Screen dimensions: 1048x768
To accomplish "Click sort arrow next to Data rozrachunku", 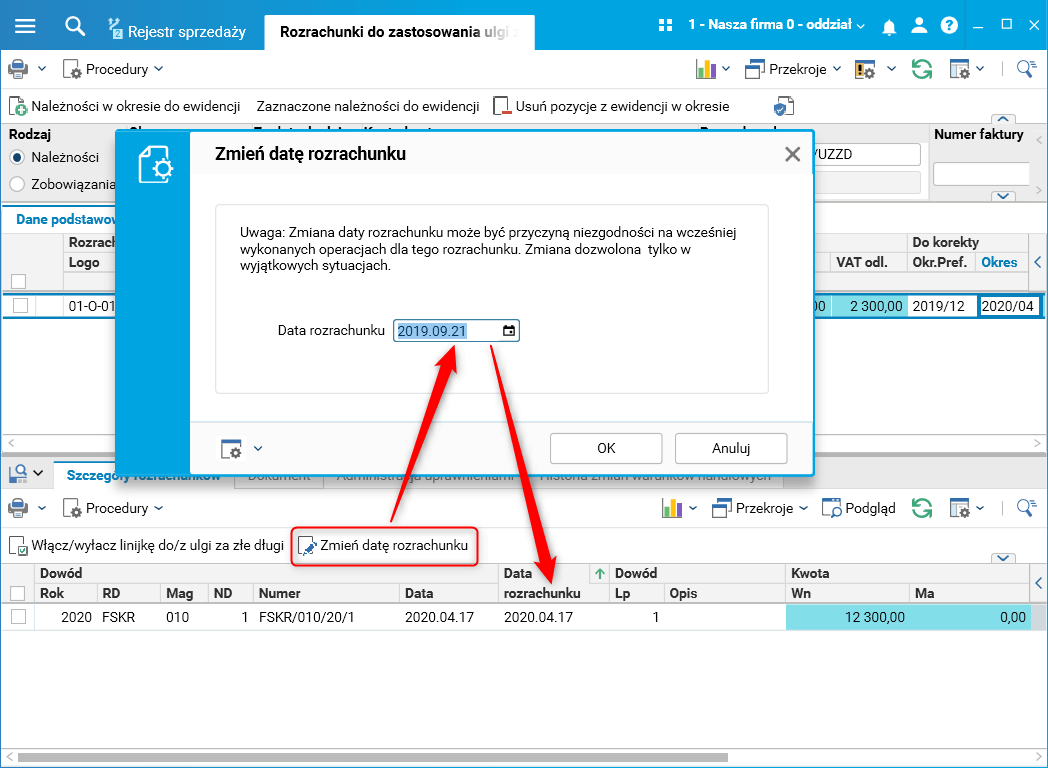I will coord(600,573).
